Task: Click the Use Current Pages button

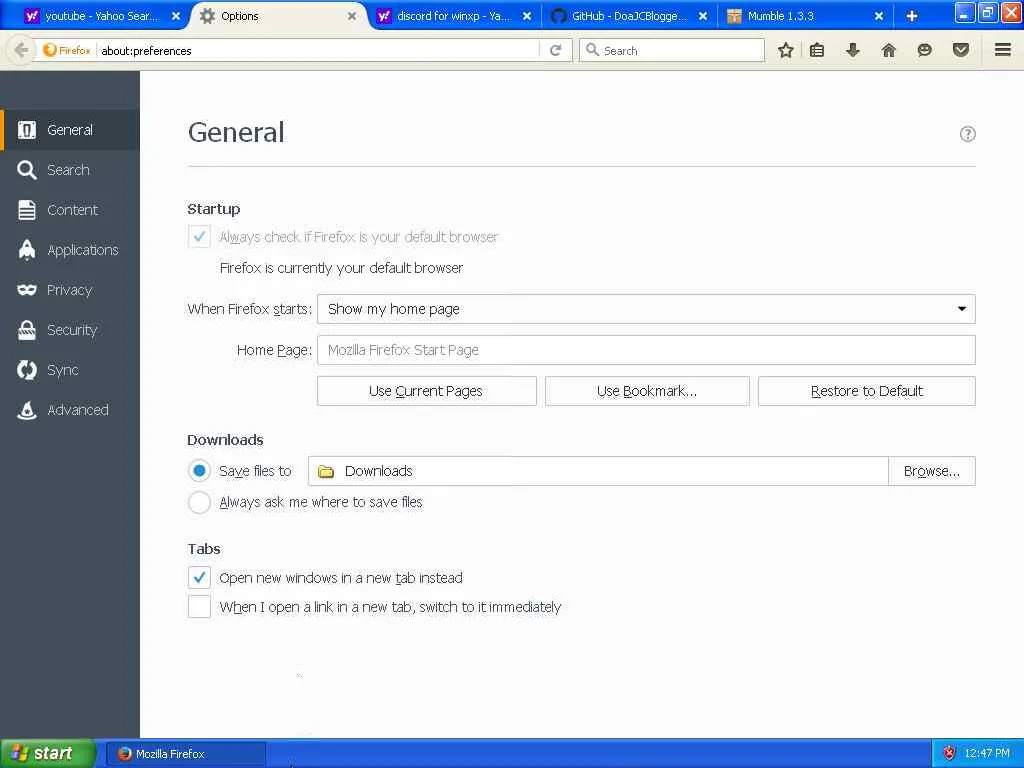Action: point(426,391)
